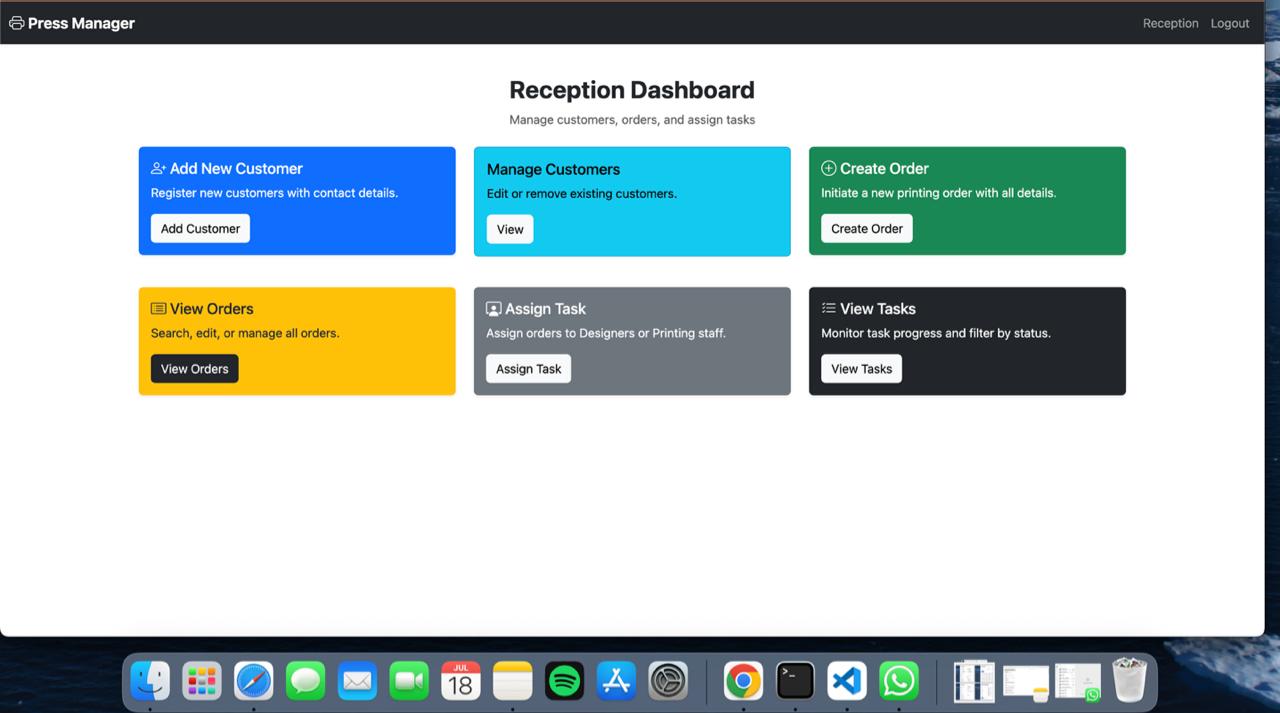Open App Store from the dock
The width and height of the screenshot is (1280, 713).
616,681
